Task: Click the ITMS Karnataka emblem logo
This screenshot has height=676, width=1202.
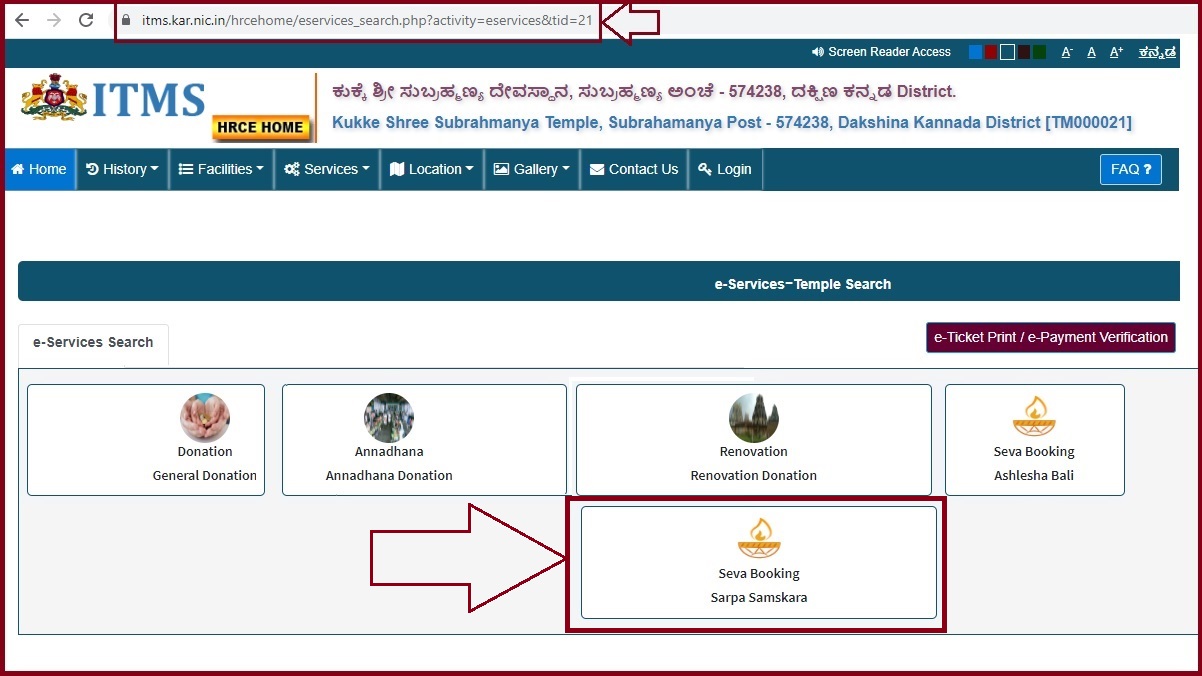Action: point(54,99)
